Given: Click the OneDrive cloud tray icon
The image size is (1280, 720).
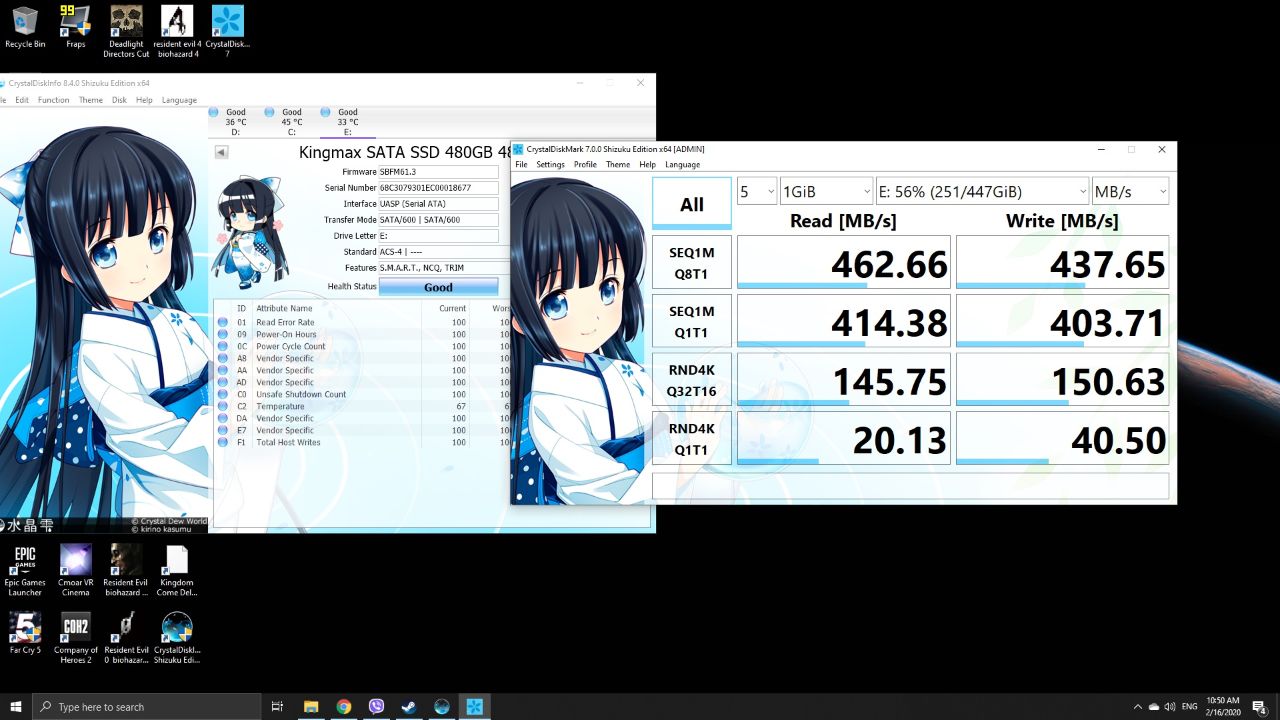Looking at the screenshot, I should pos(1153,706).
